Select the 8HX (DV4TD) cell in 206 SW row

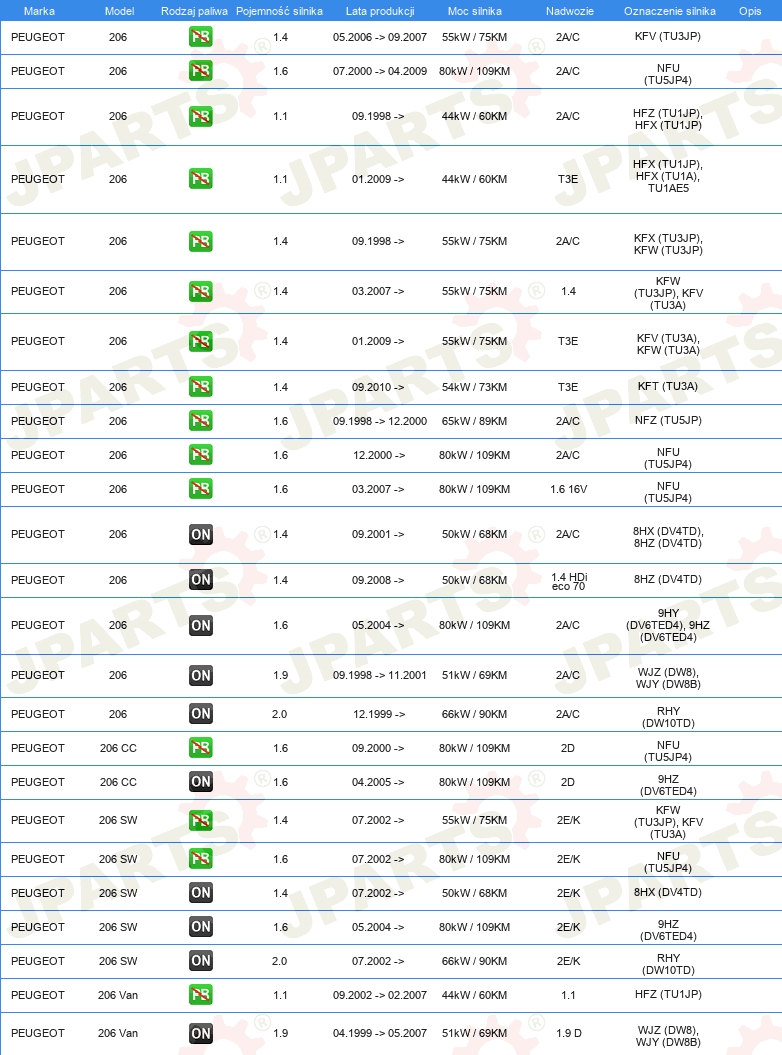tap(668, 892)
